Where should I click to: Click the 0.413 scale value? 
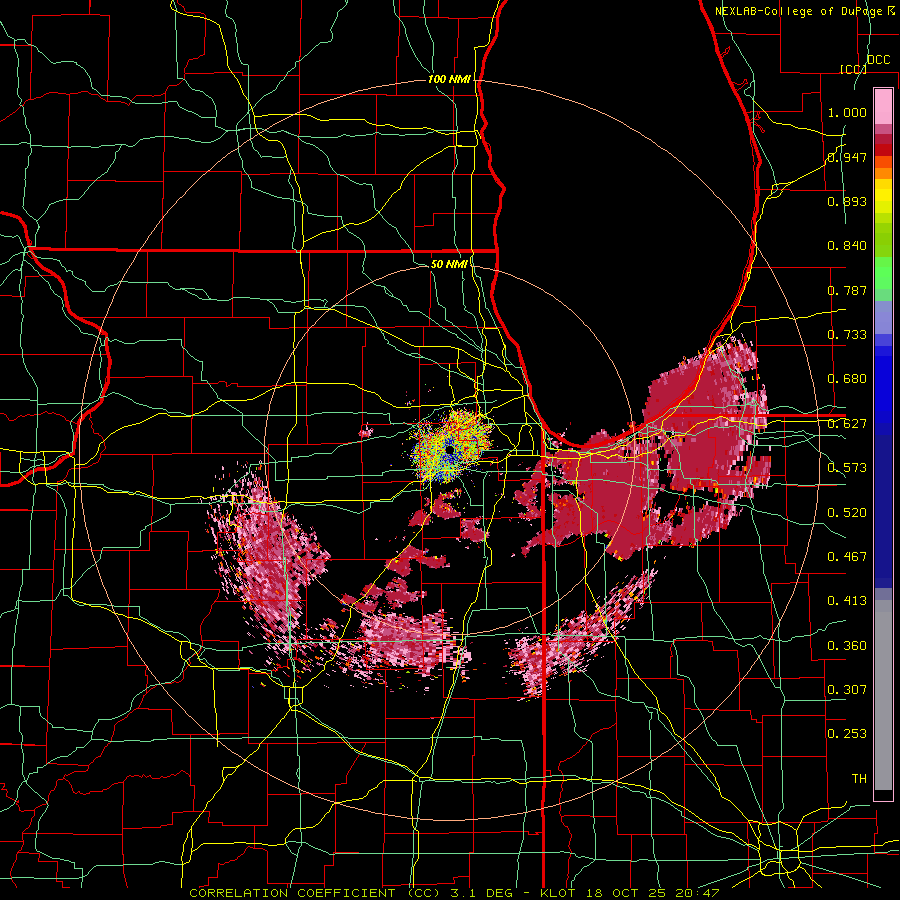coord(847,601)
